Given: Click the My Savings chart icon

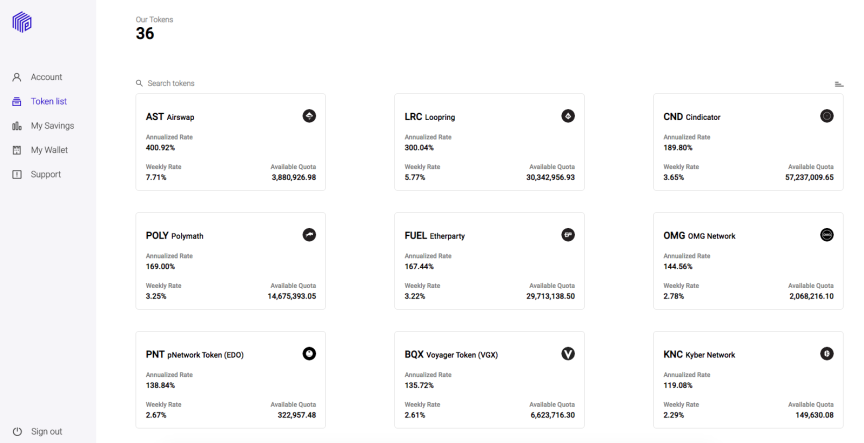Looking at the screenshot, I should tap(17, 126).
